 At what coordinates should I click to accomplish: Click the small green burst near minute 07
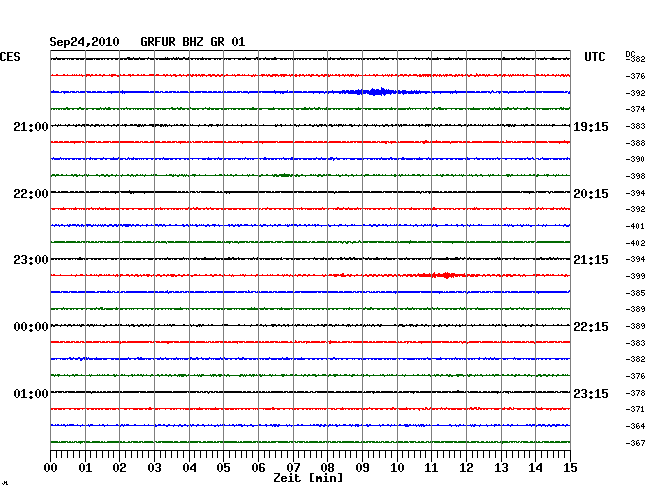(x=284, y=175)
